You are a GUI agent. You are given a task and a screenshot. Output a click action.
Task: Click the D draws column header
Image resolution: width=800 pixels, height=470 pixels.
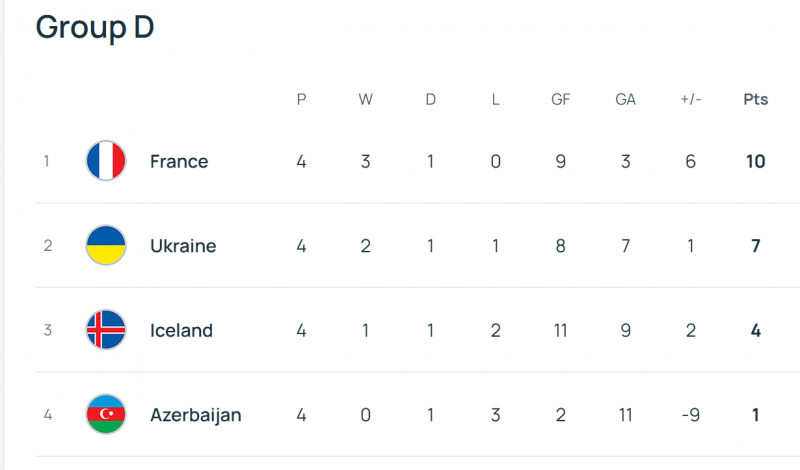pyautogui.click(x=431, y=100)
